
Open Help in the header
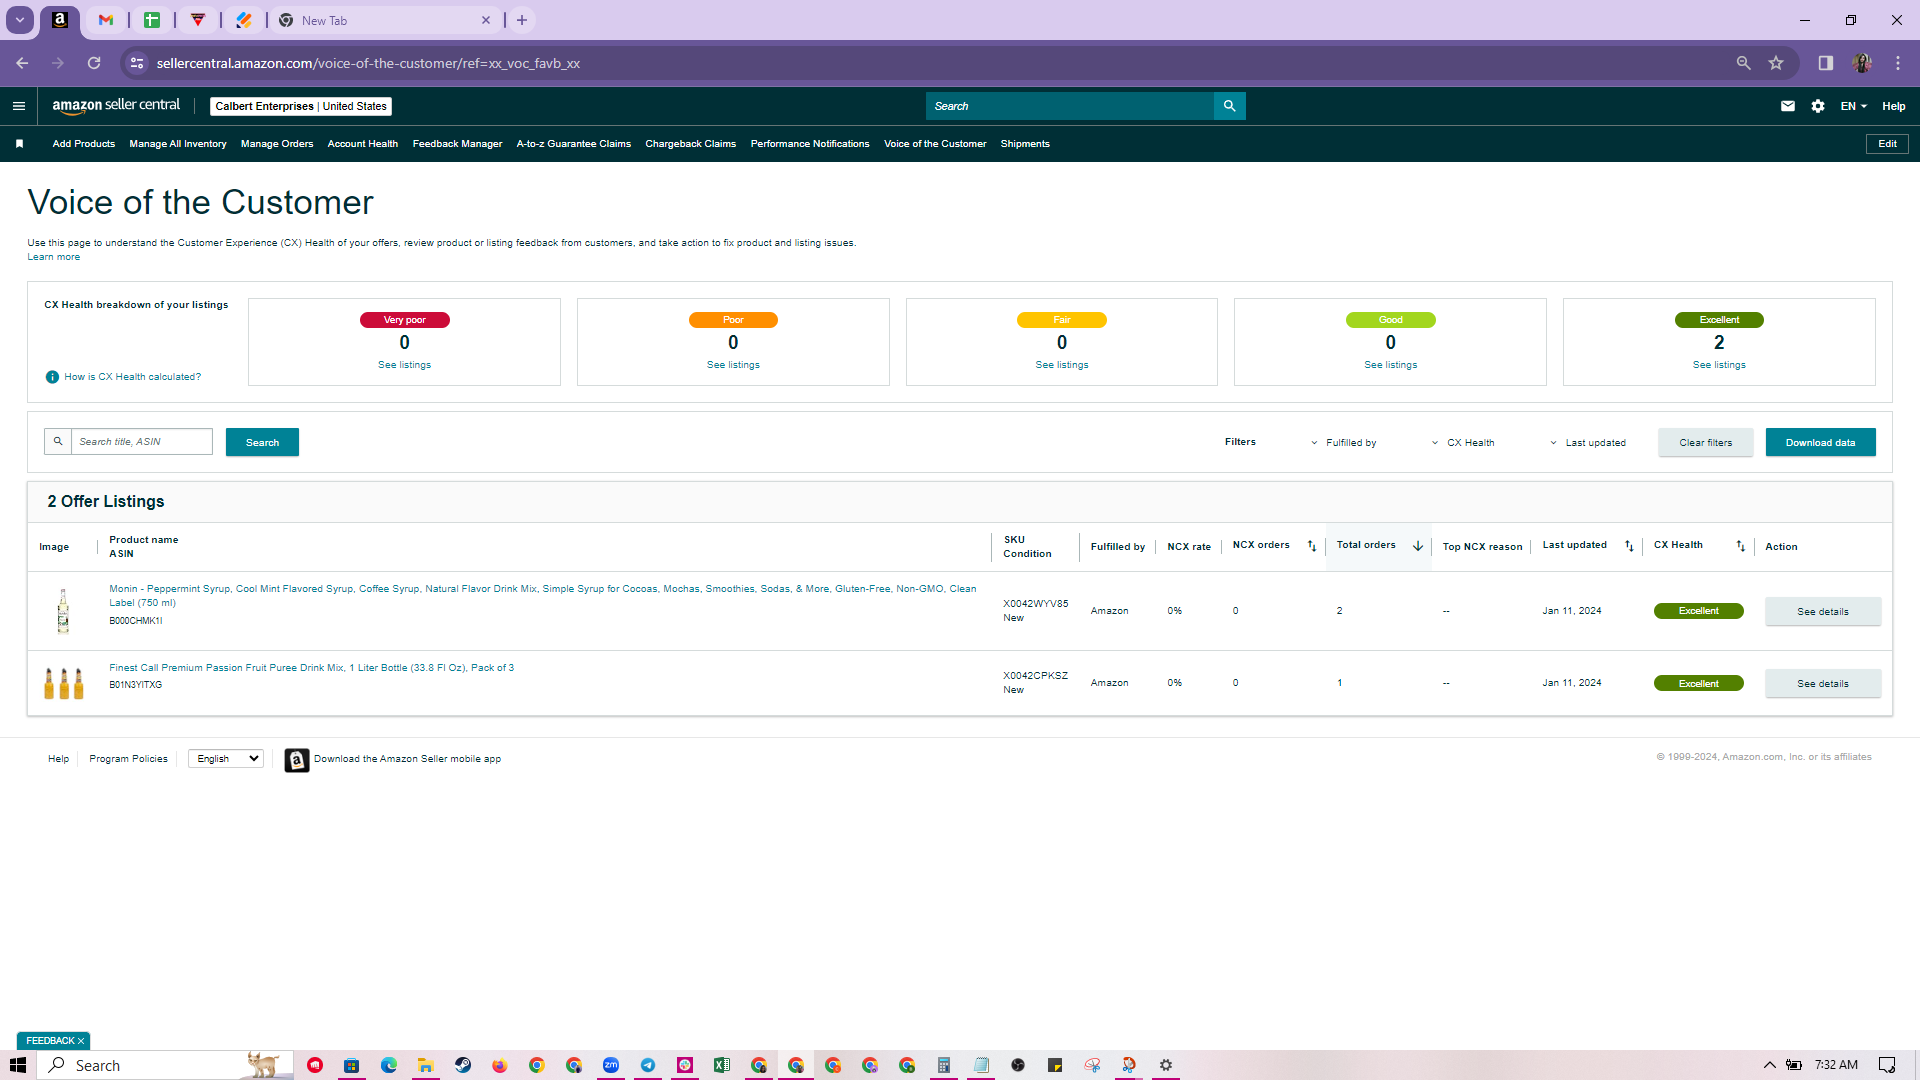(x=1894, y=106)
